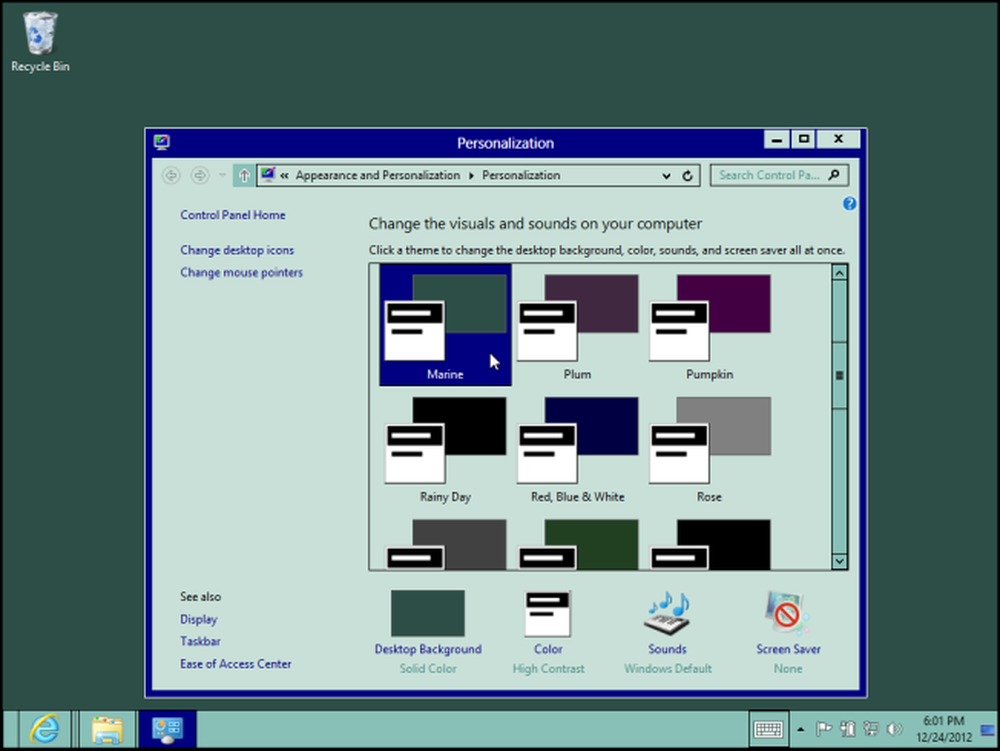
Task: Click the themes list scrollbar thumb
Action: [839, 376]
